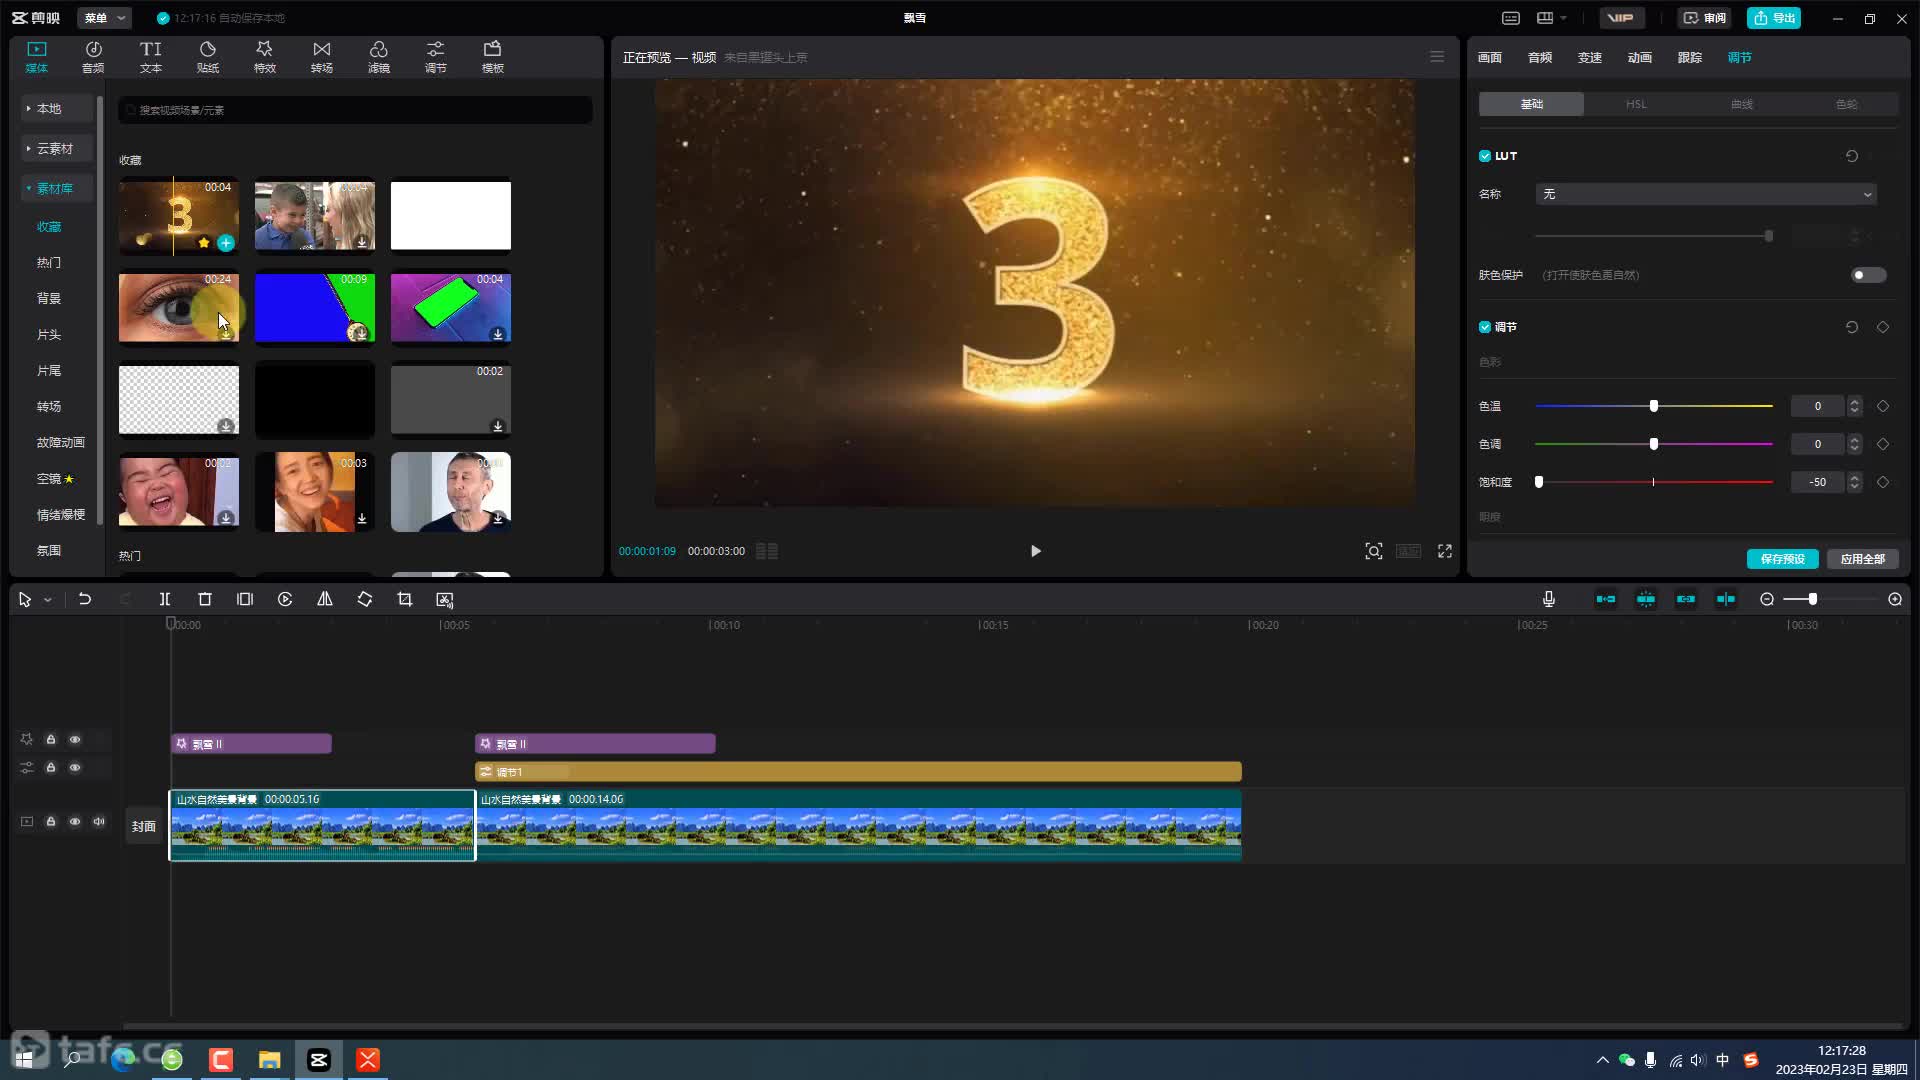The height and width of the screenshot is (1080, 1920).
Task: Switch to the 画面 picture tab
Action: pyautogui.click(x=1490, y=58)
